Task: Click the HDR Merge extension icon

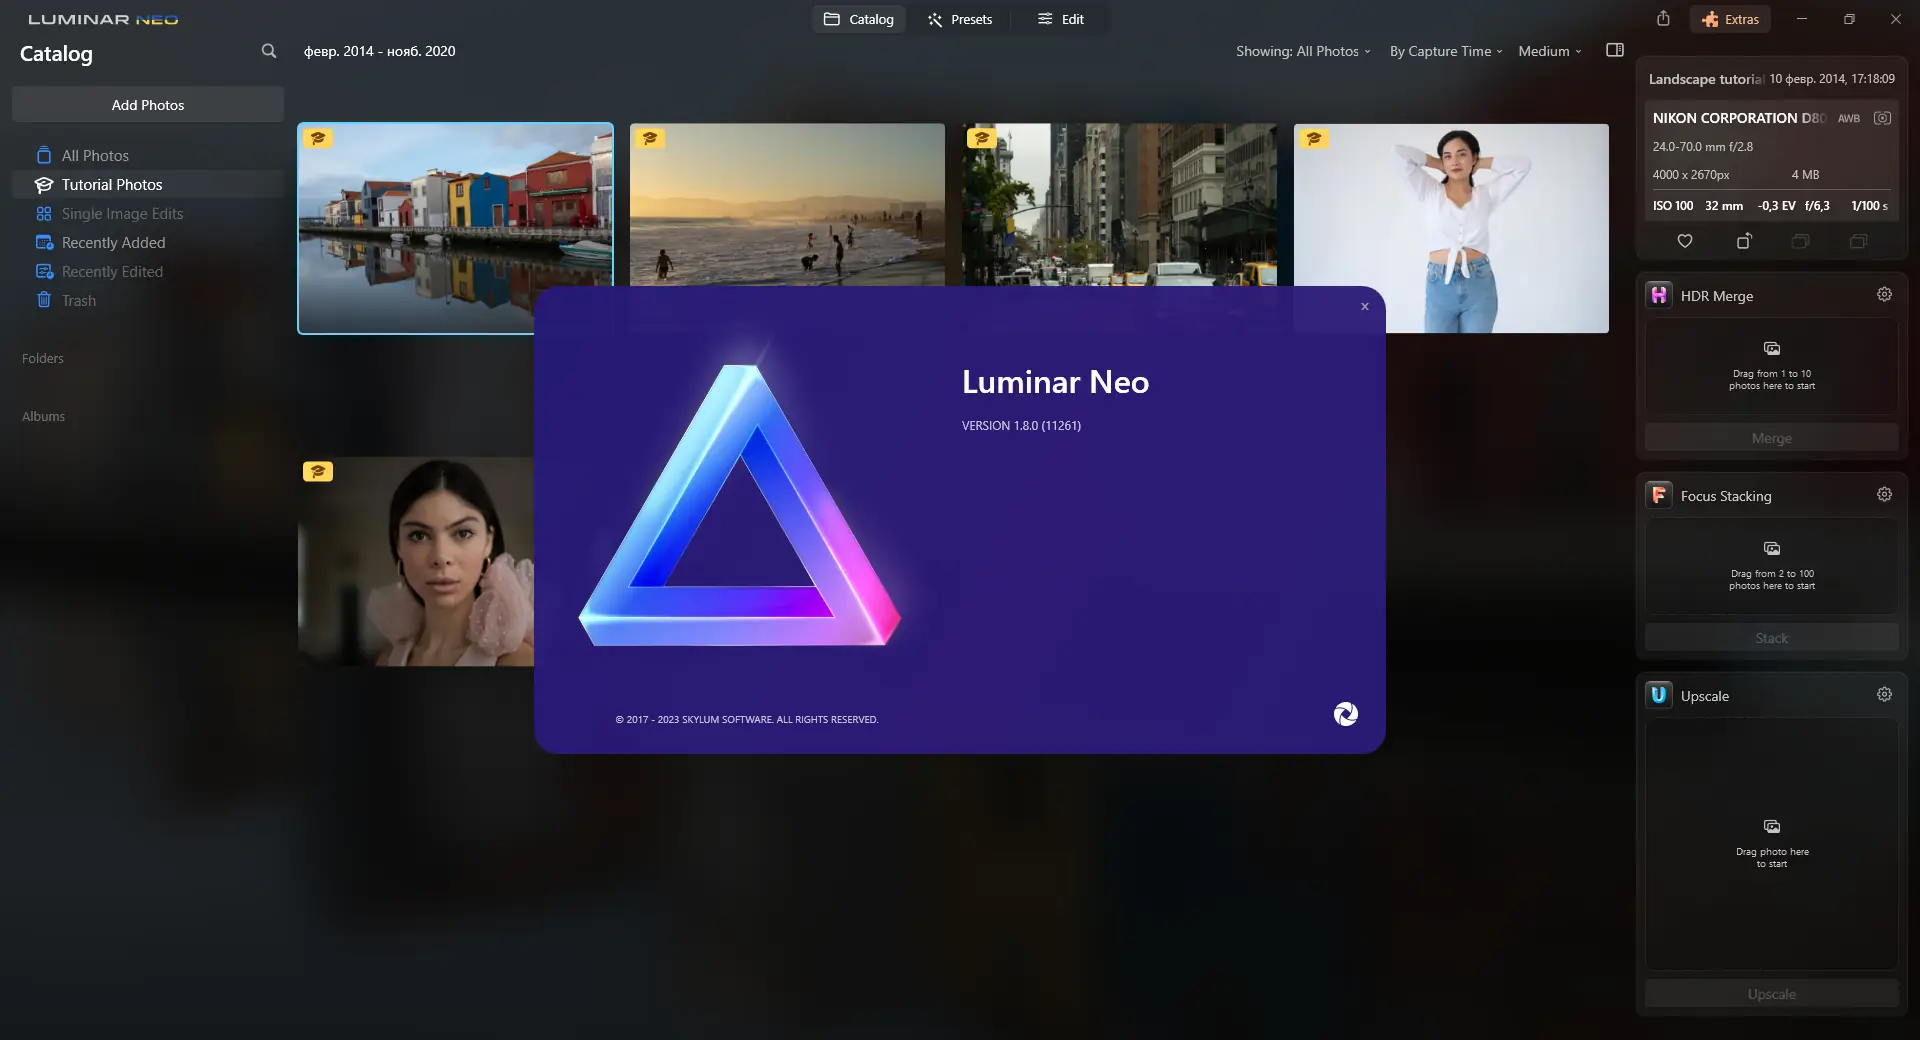Action: [1659, 295]
